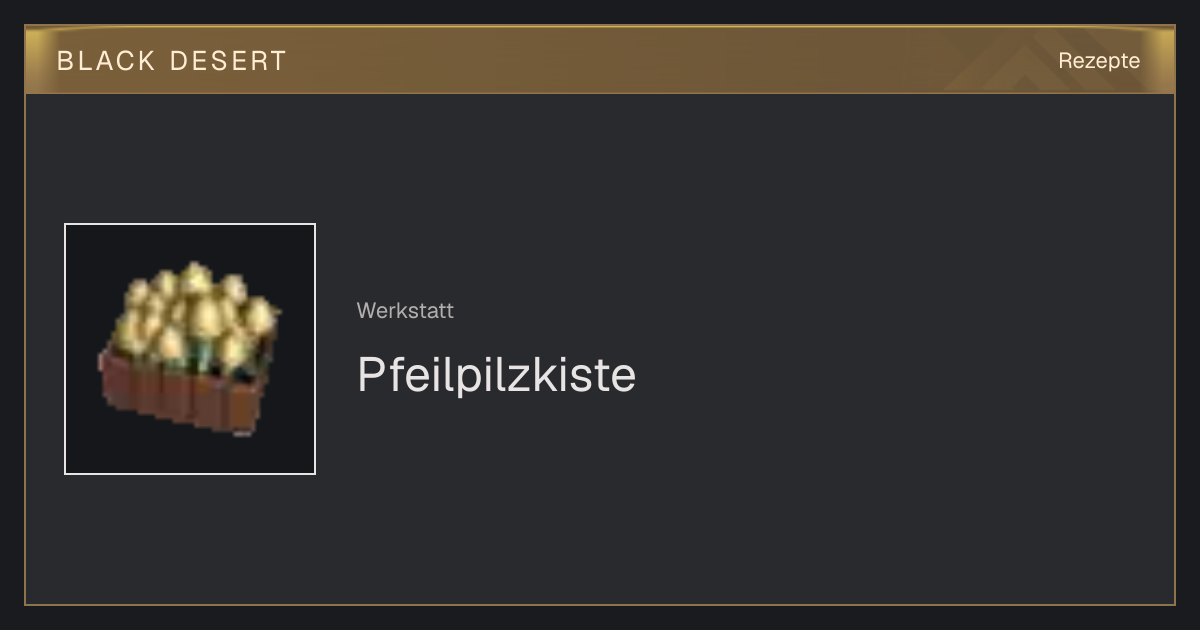
Task: Click the letter B in BLACK DESERT
Action: (65, 61)
